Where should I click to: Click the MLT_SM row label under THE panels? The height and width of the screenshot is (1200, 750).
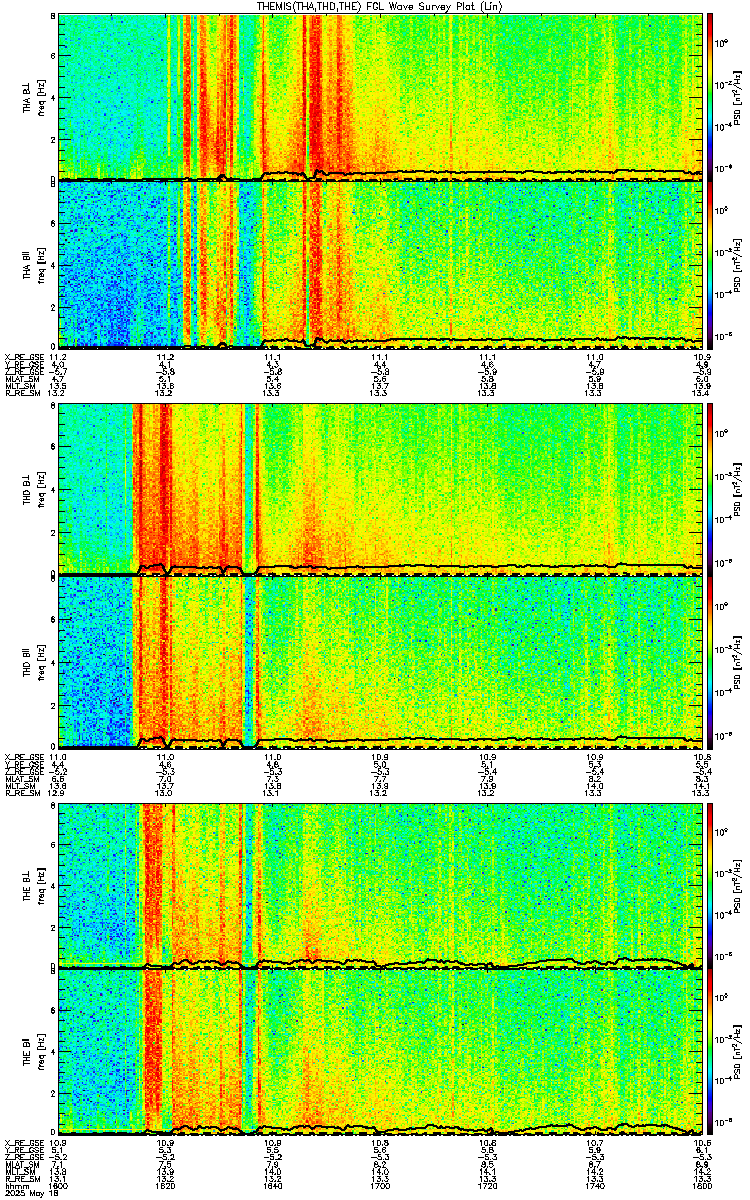(19, 1173)
